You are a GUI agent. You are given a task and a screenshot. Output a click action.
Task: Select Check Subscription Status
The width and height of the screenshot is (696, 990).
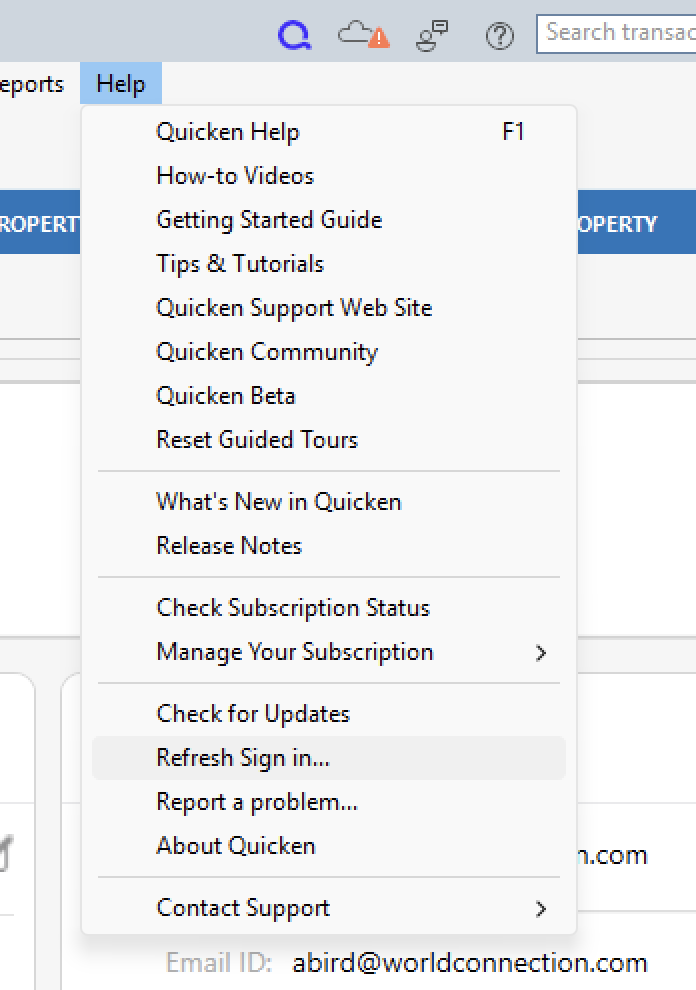[x=328, y=608]
